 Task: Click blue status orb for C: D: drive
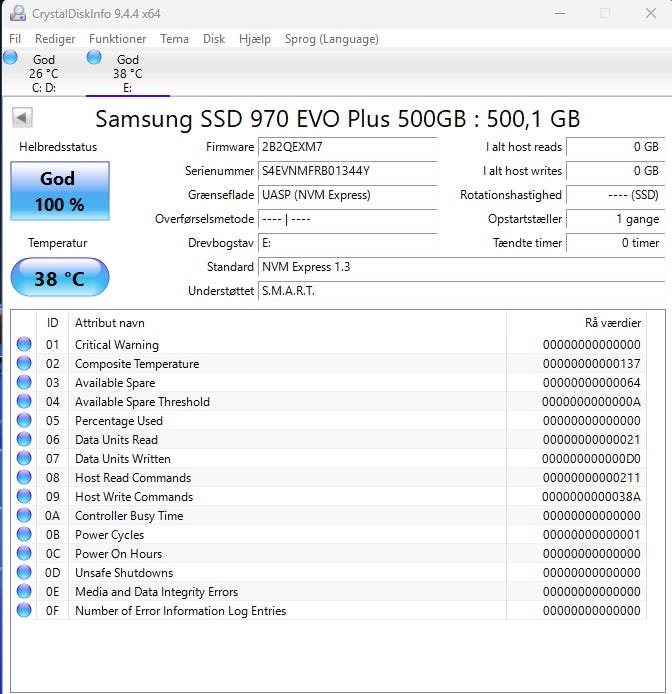coord(11,58)
